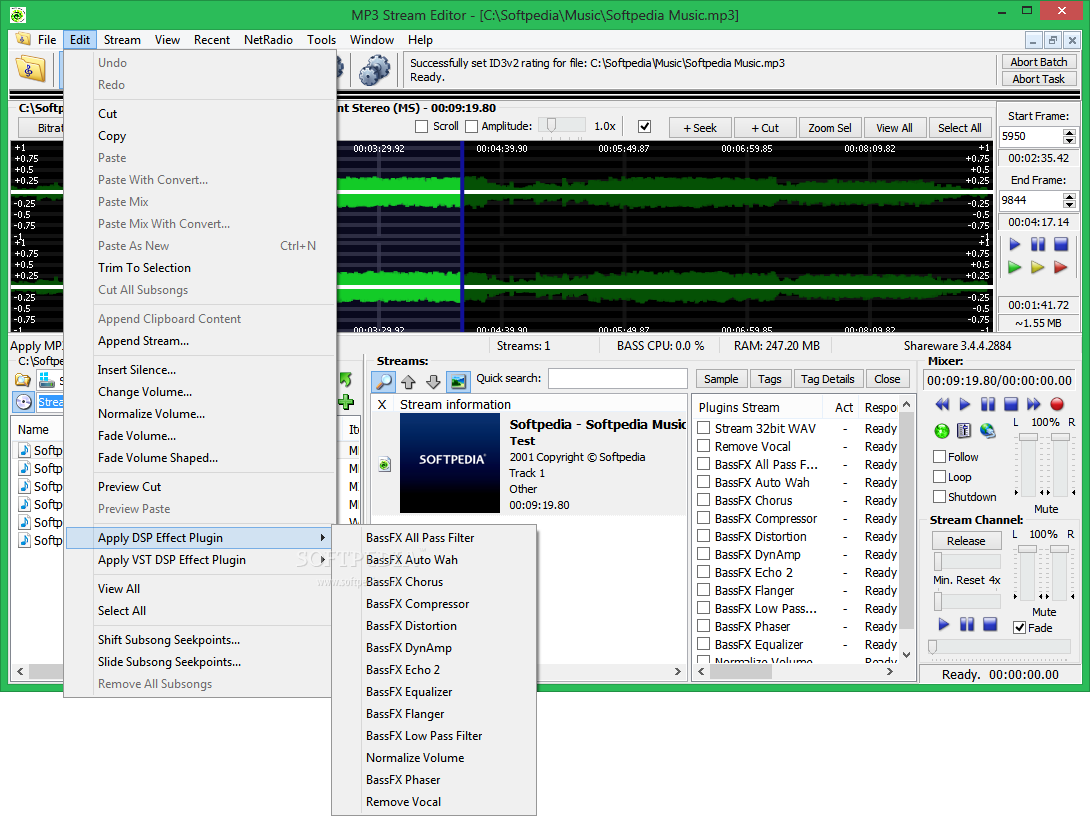Screen dimensions: 1090x816
Task: Check the BassFX Chorus plugin checkbox
Action: 703,500
